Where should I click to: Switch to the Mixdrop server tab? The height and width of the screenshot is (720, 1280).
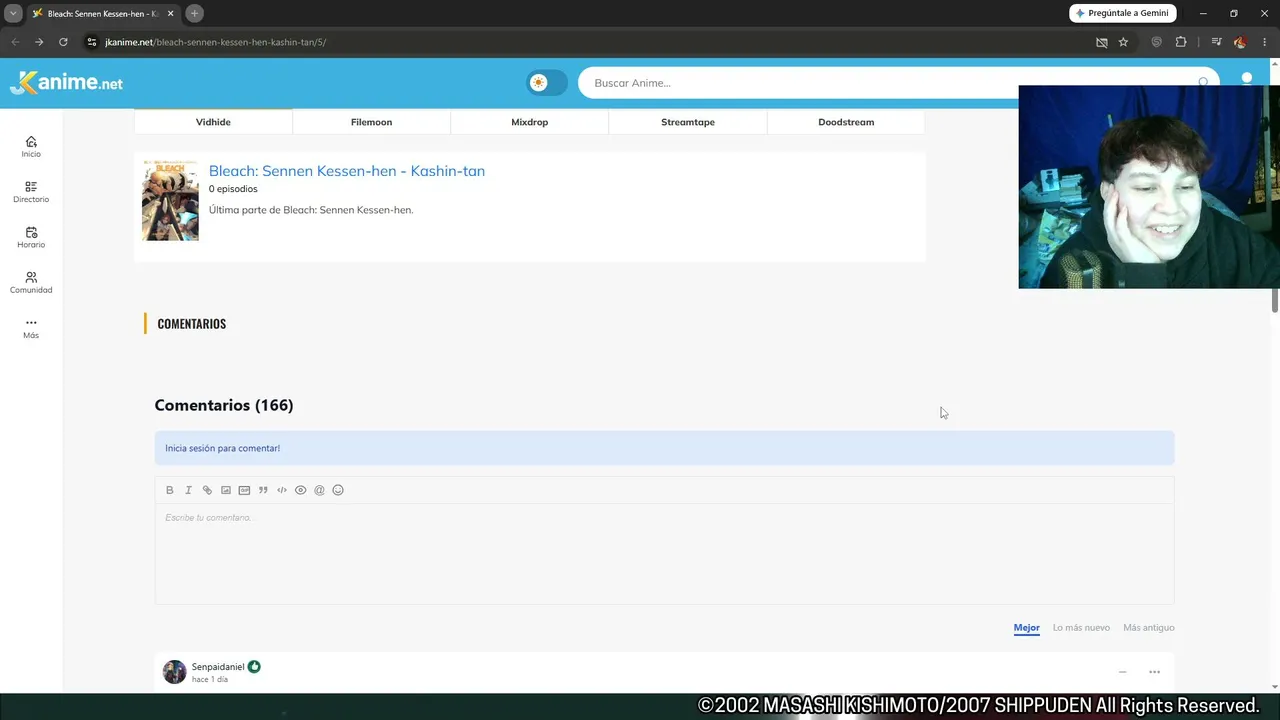click(x=529, y=122)
